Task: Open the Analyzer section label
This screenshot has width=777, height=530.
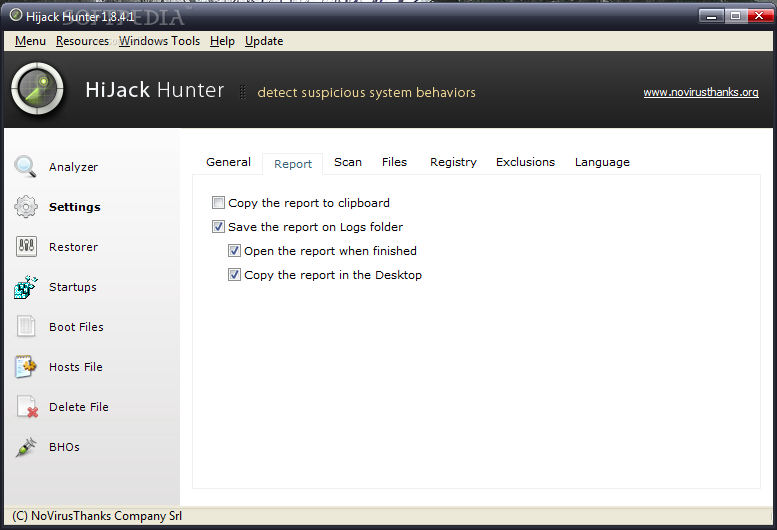Action: tap(73, 167)
